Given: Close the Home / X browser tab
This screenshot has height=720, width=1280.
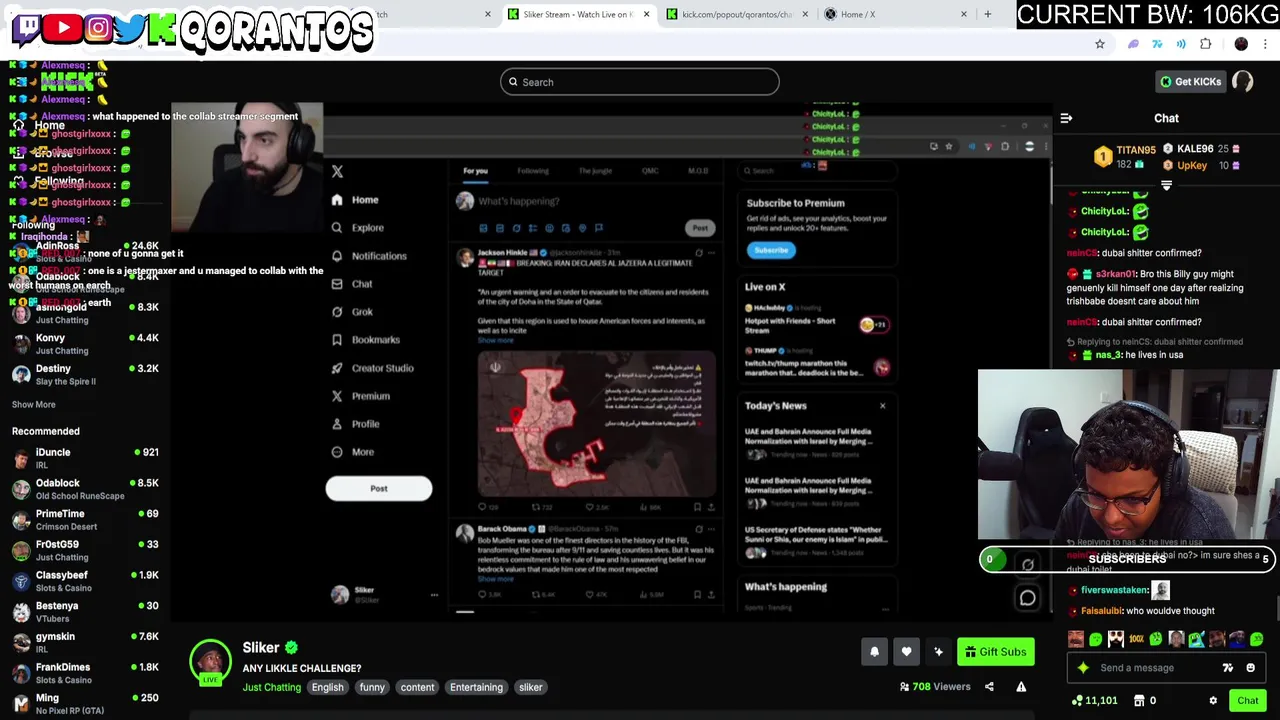Looking at the screenshot, I should click(964, 14).
